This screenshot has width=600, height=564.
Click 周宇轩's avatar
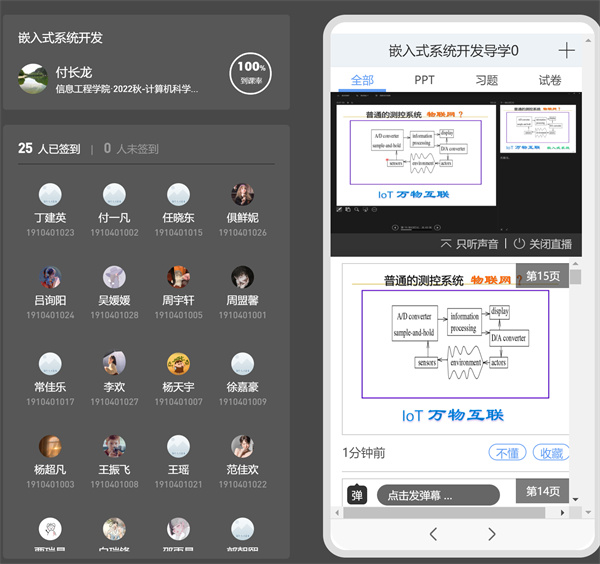(178, 277)
